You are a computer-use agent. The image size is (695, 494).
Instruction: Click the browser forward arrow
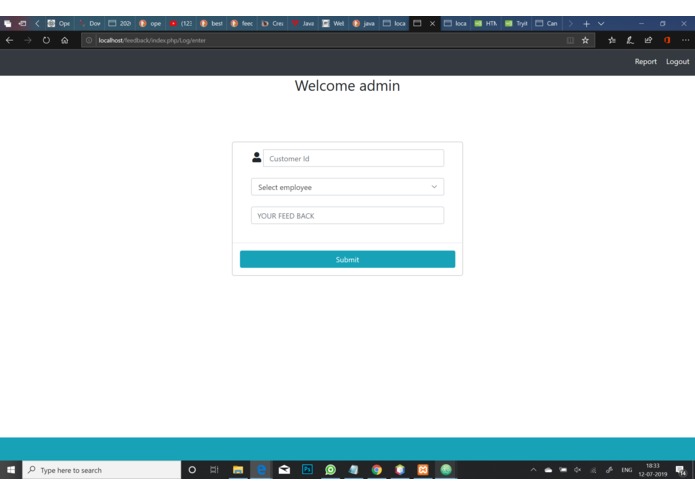(x=27, y=40)
